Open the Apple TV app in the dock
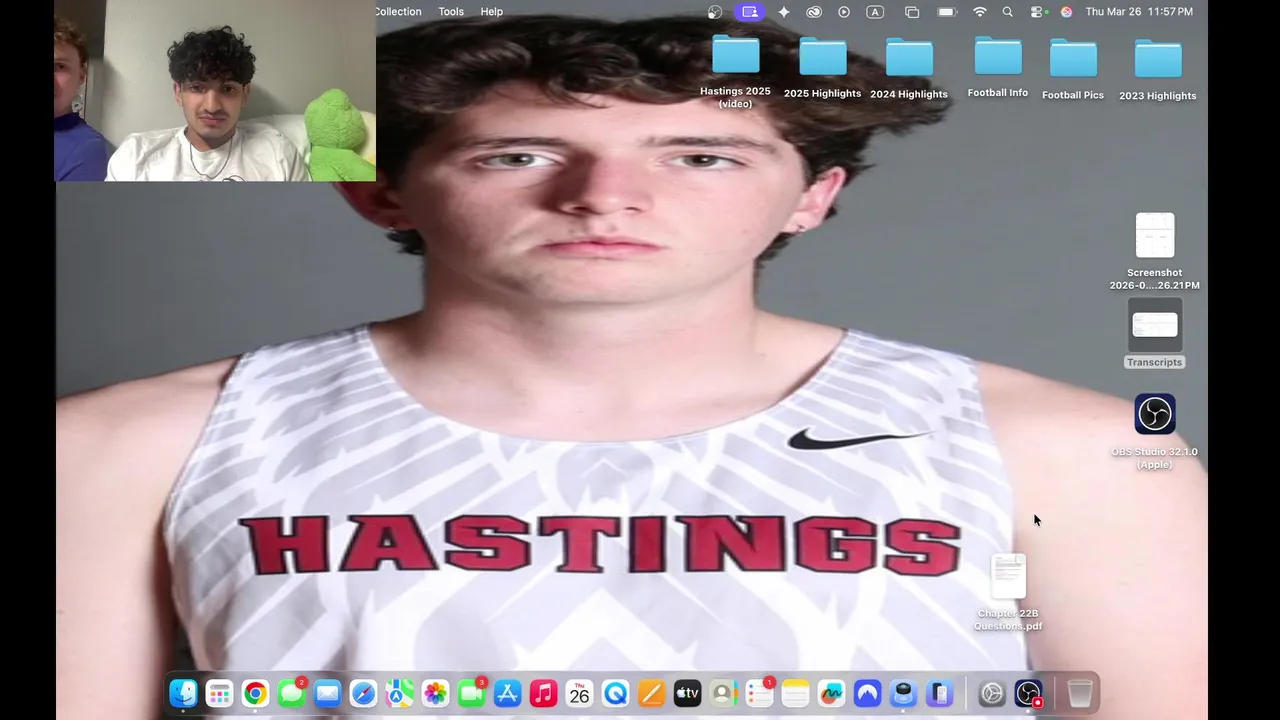Screen dimensions: 1280x720 [687, 693]
